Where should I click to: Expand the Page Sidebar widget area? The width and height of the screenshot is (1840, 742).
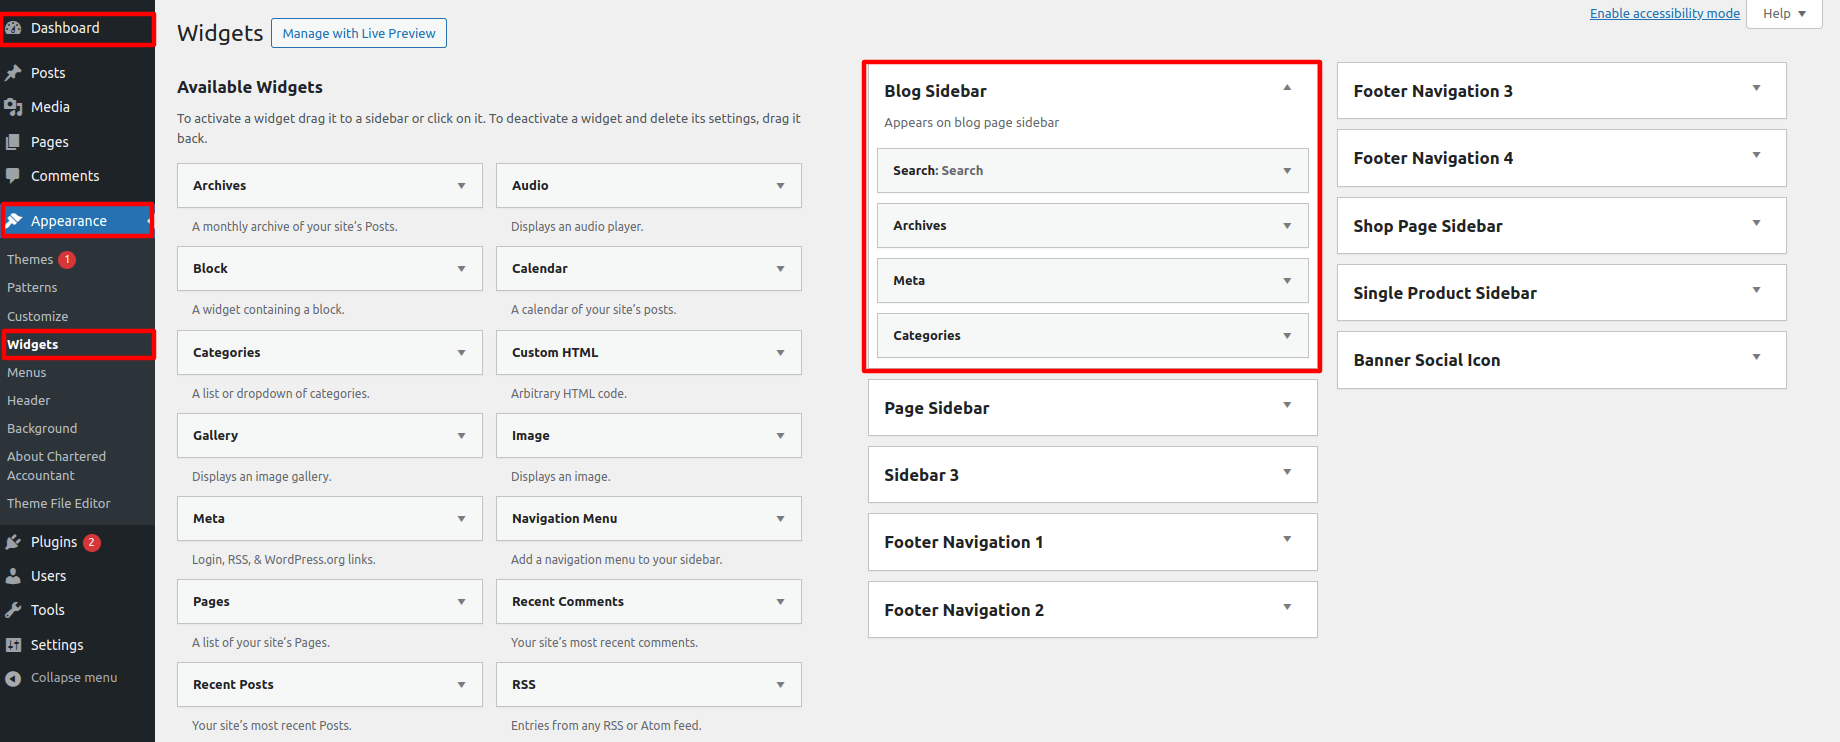[x=1287, y=406]
